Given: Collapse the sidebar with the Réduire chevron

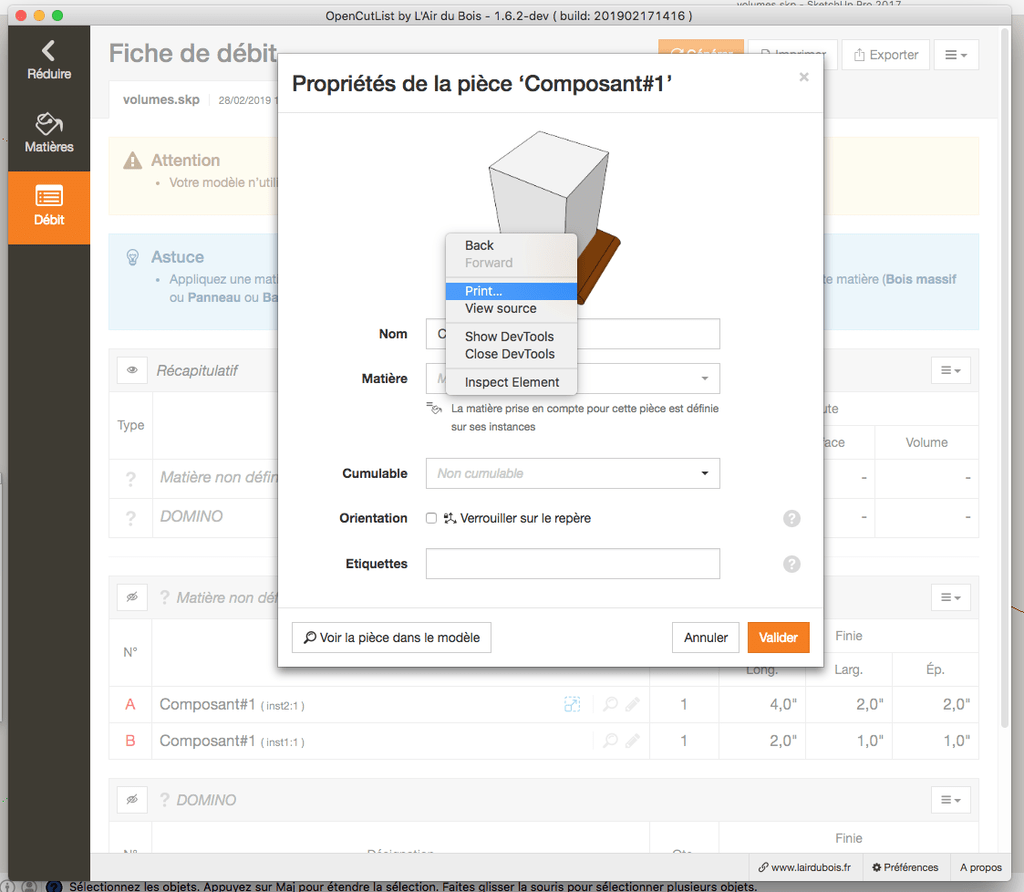Looking at the screenshot, I should (x=49, y=61).
